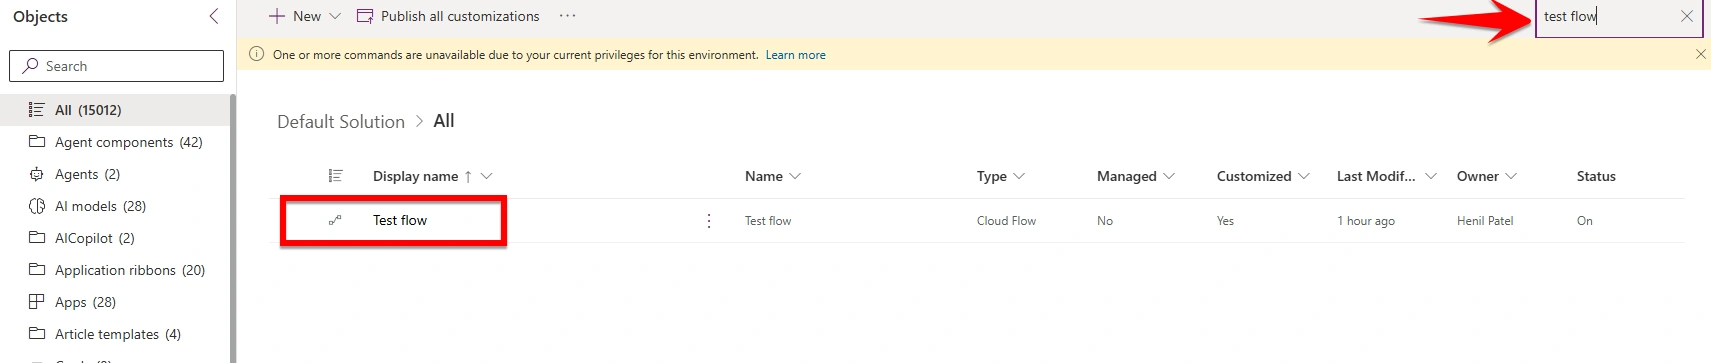Image resolution: width=1711 pixels, height=363 pixels.
Task: Click the info icon in the banner
Action: point(256,54)
